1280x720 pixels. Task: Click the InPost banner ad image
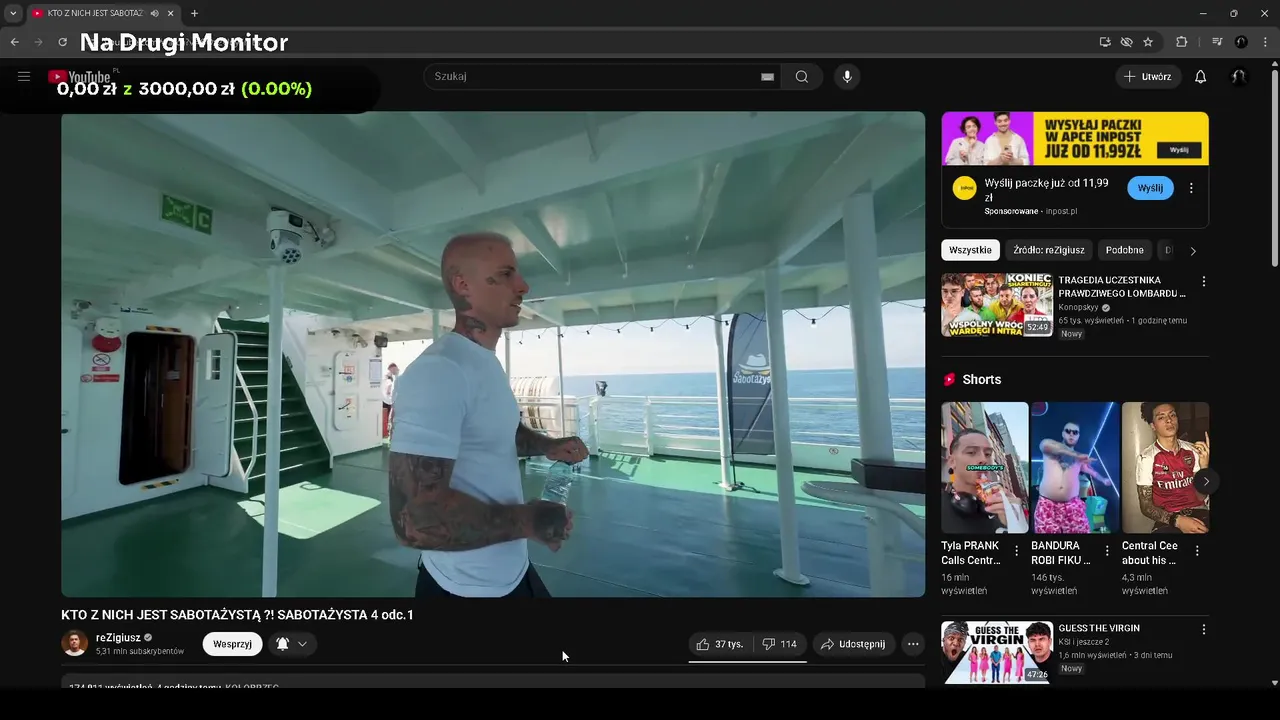tap(1075, 138)
